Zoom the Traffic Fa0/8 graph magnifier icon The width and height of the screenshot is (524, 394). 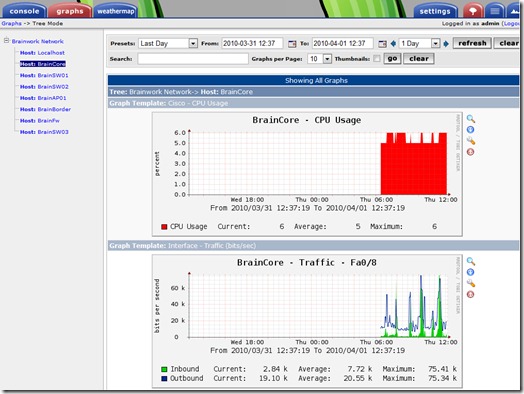pyautogui.click(x=471, y=261)
